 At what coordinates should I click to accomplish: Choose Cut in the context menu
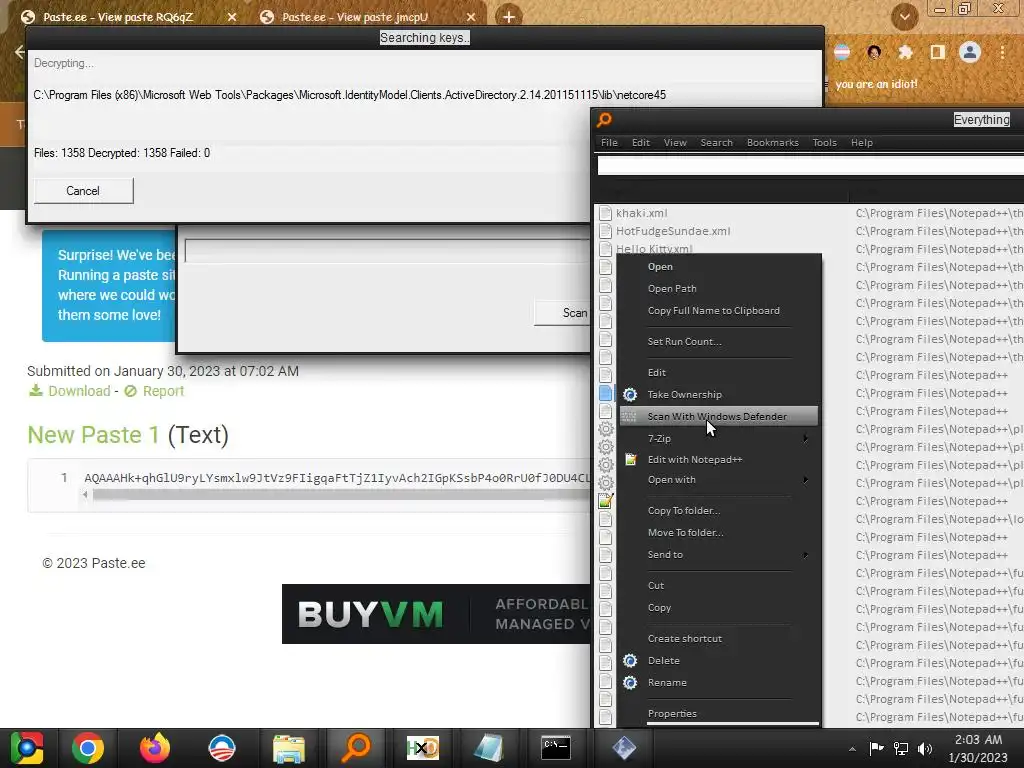click(x=718, y=586)
